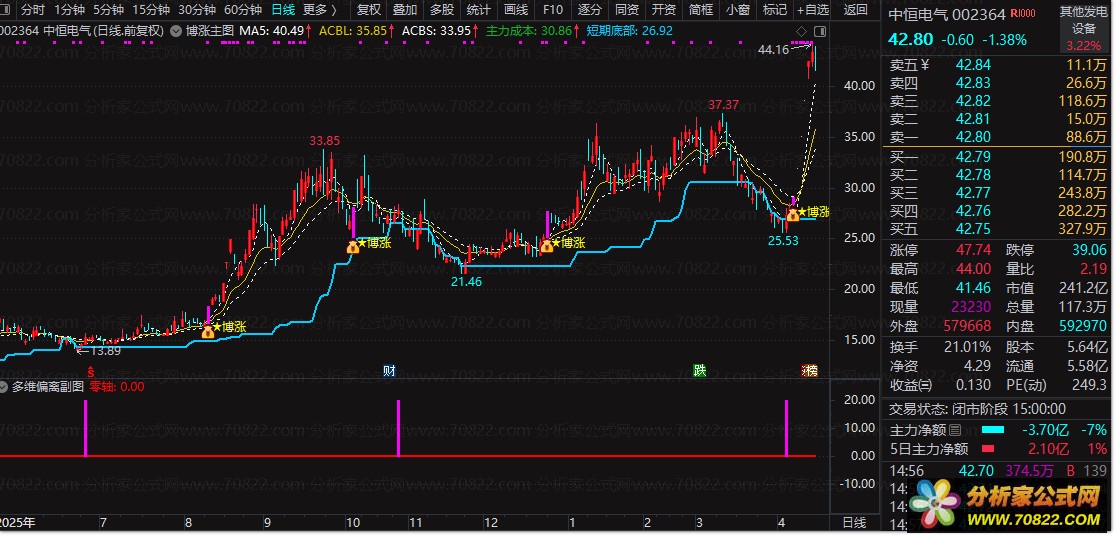Click the R1000 badge beside stock code
Image resolution: width=1117 pixels, height=536 pixels.
coord(1024,14)
